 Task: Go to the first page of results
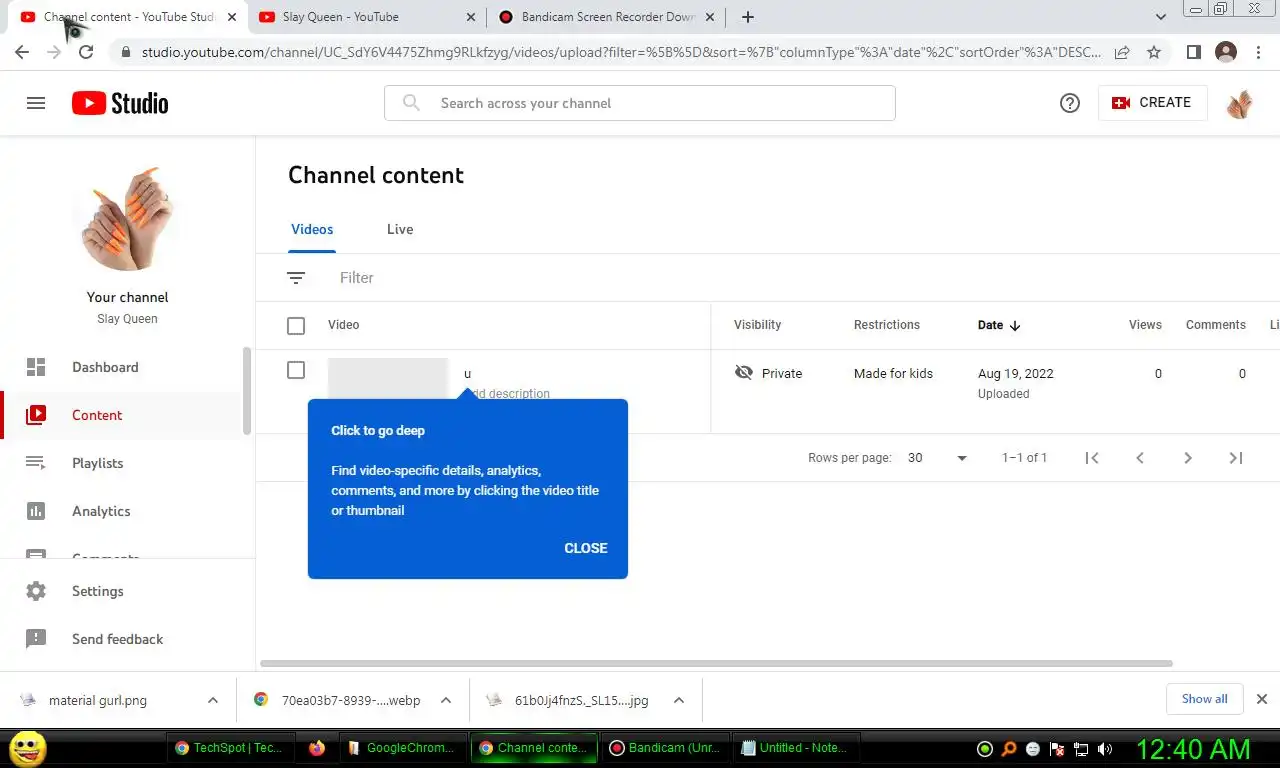(x=1092, y=458)
